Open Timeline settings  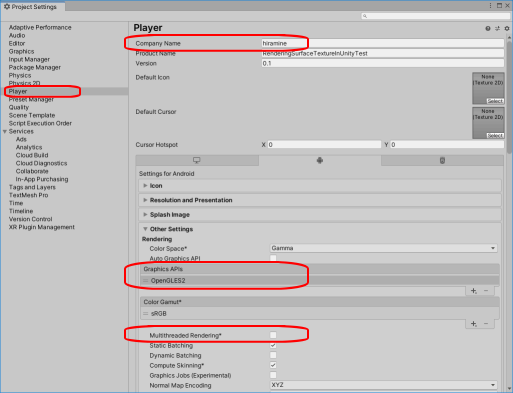pyautogui.click(x=21, y=211)
